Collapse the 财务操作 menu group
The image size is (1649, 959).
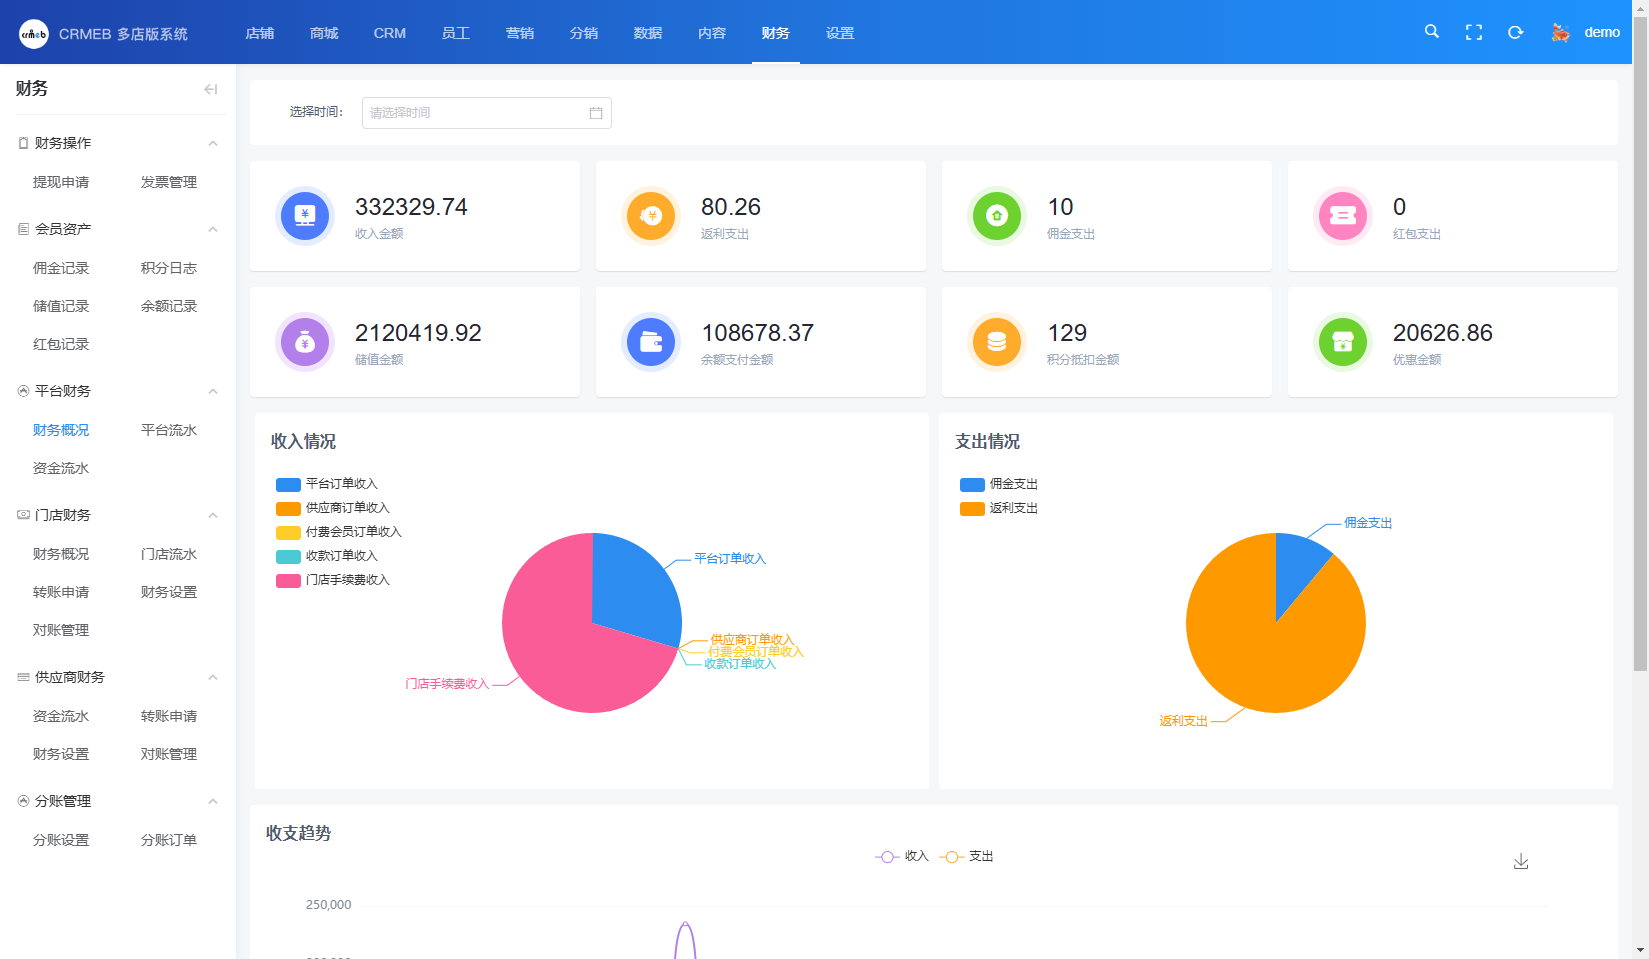tap(213, 143)
